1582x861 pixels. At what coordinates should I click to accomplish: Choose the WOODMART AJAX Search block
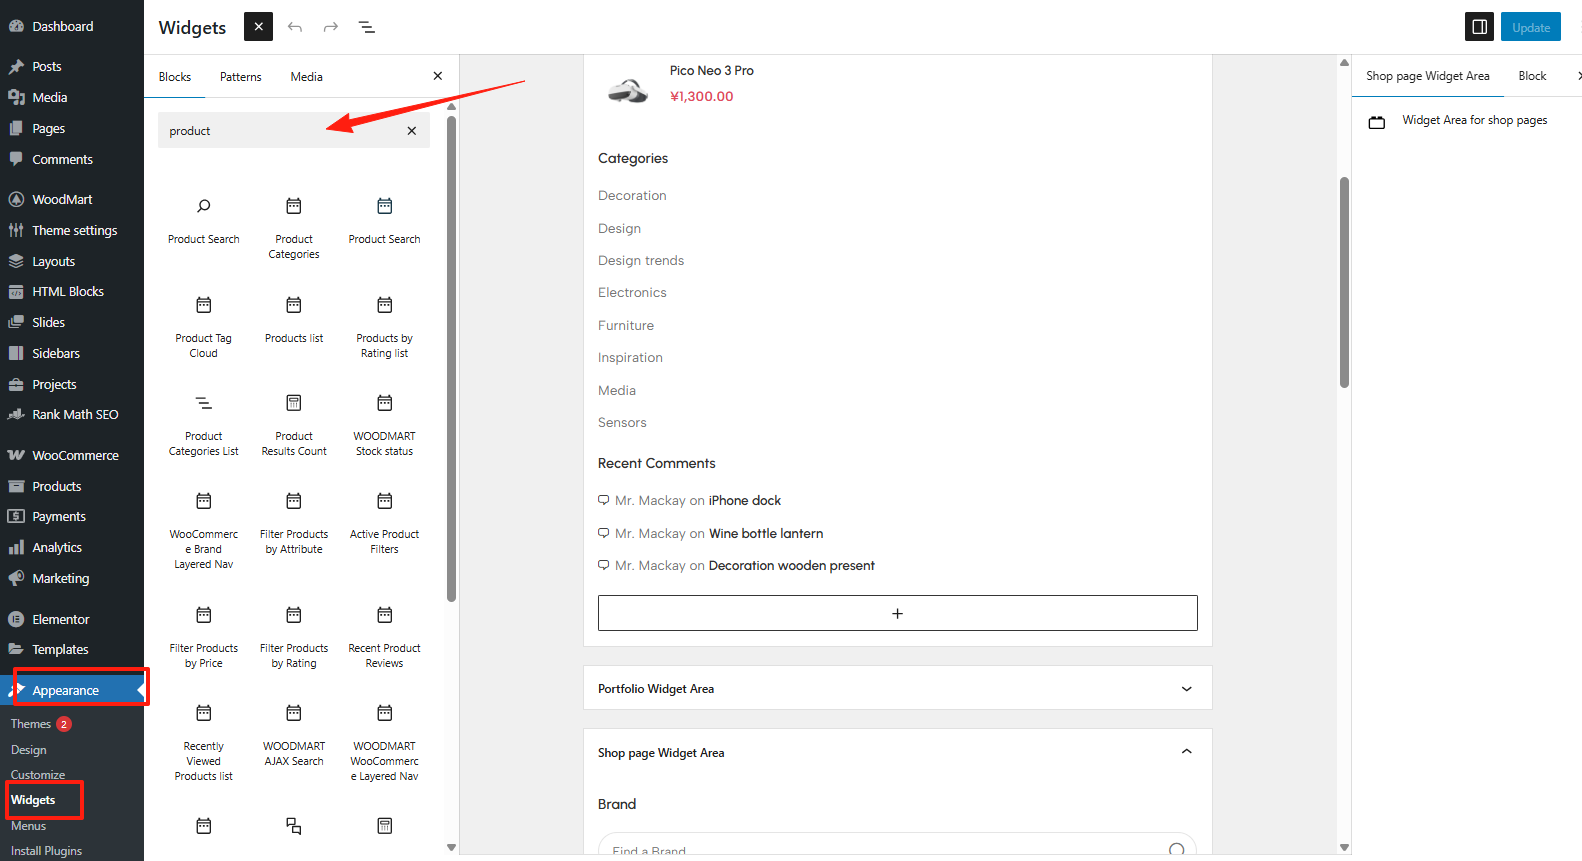click(x=294, y=735)
